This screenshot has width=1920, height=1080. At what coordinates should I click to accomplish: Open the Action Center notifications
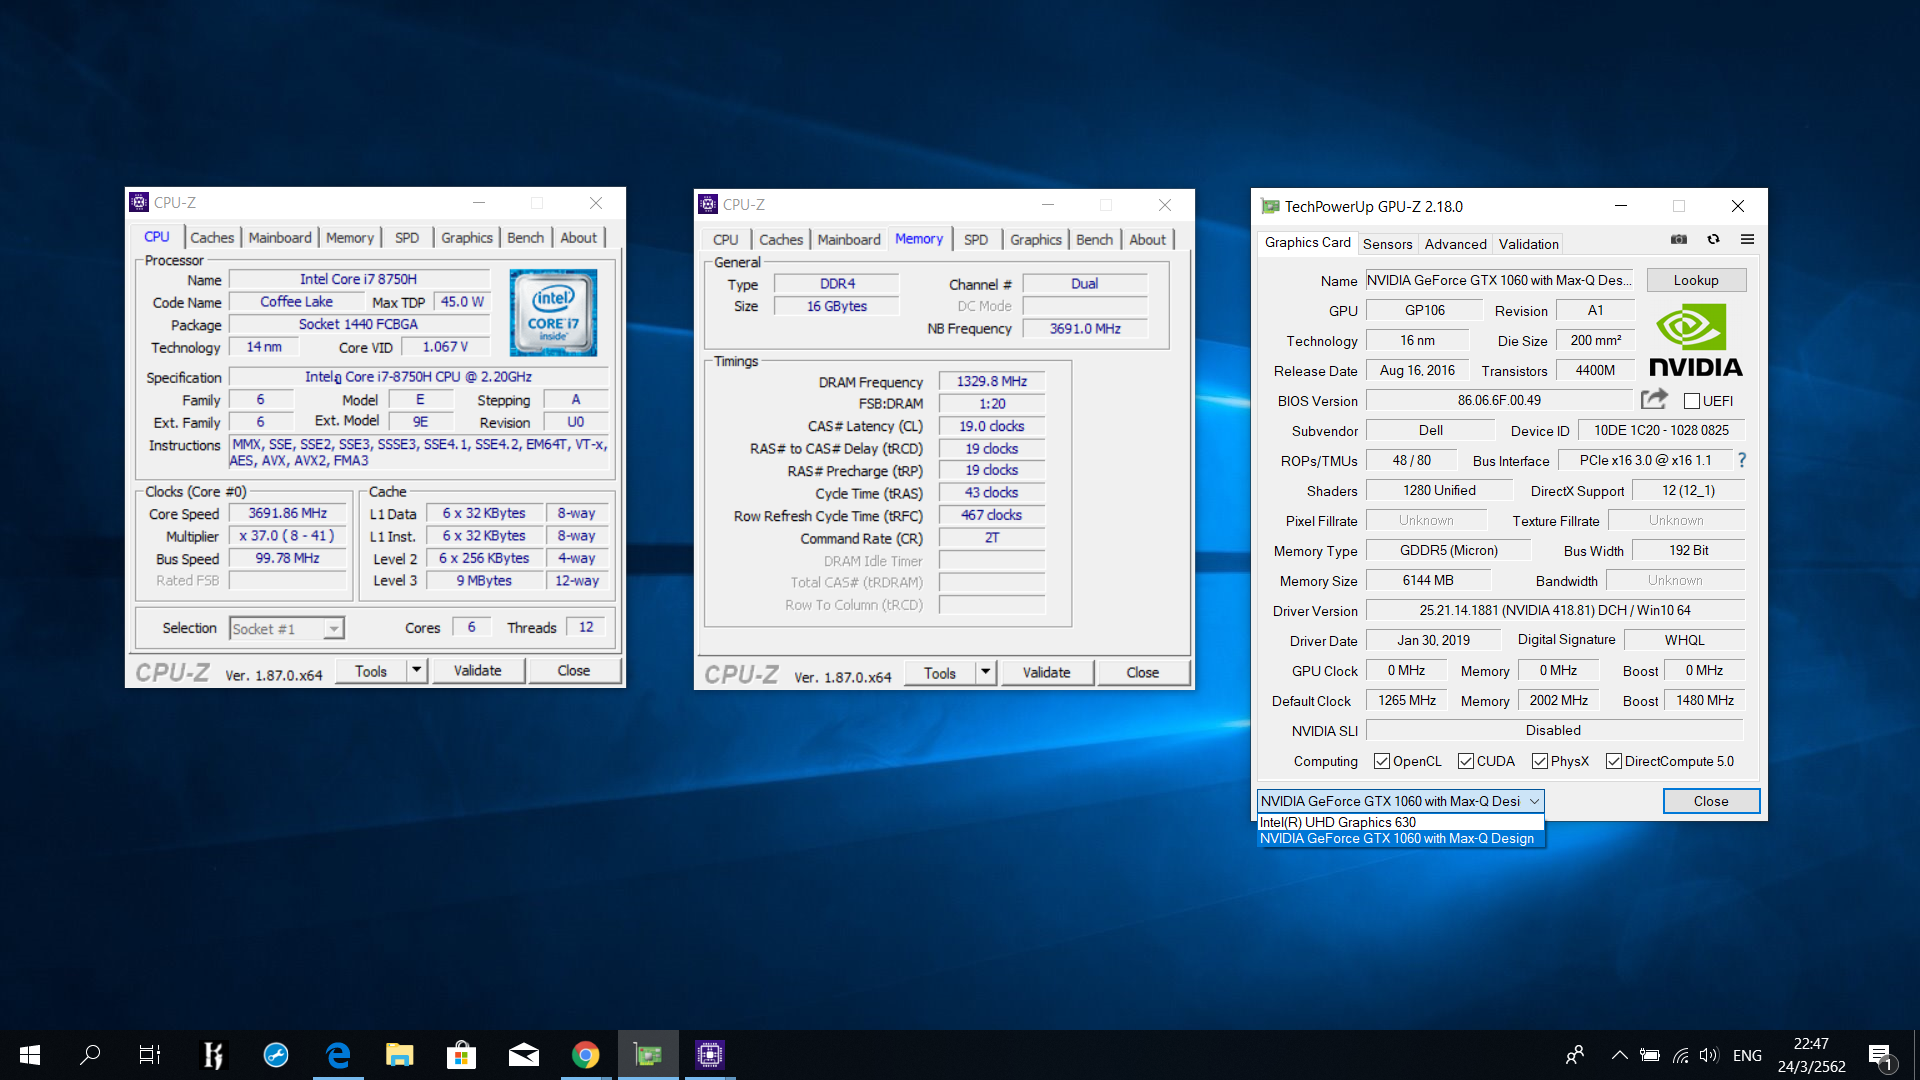point(1880,1055)
